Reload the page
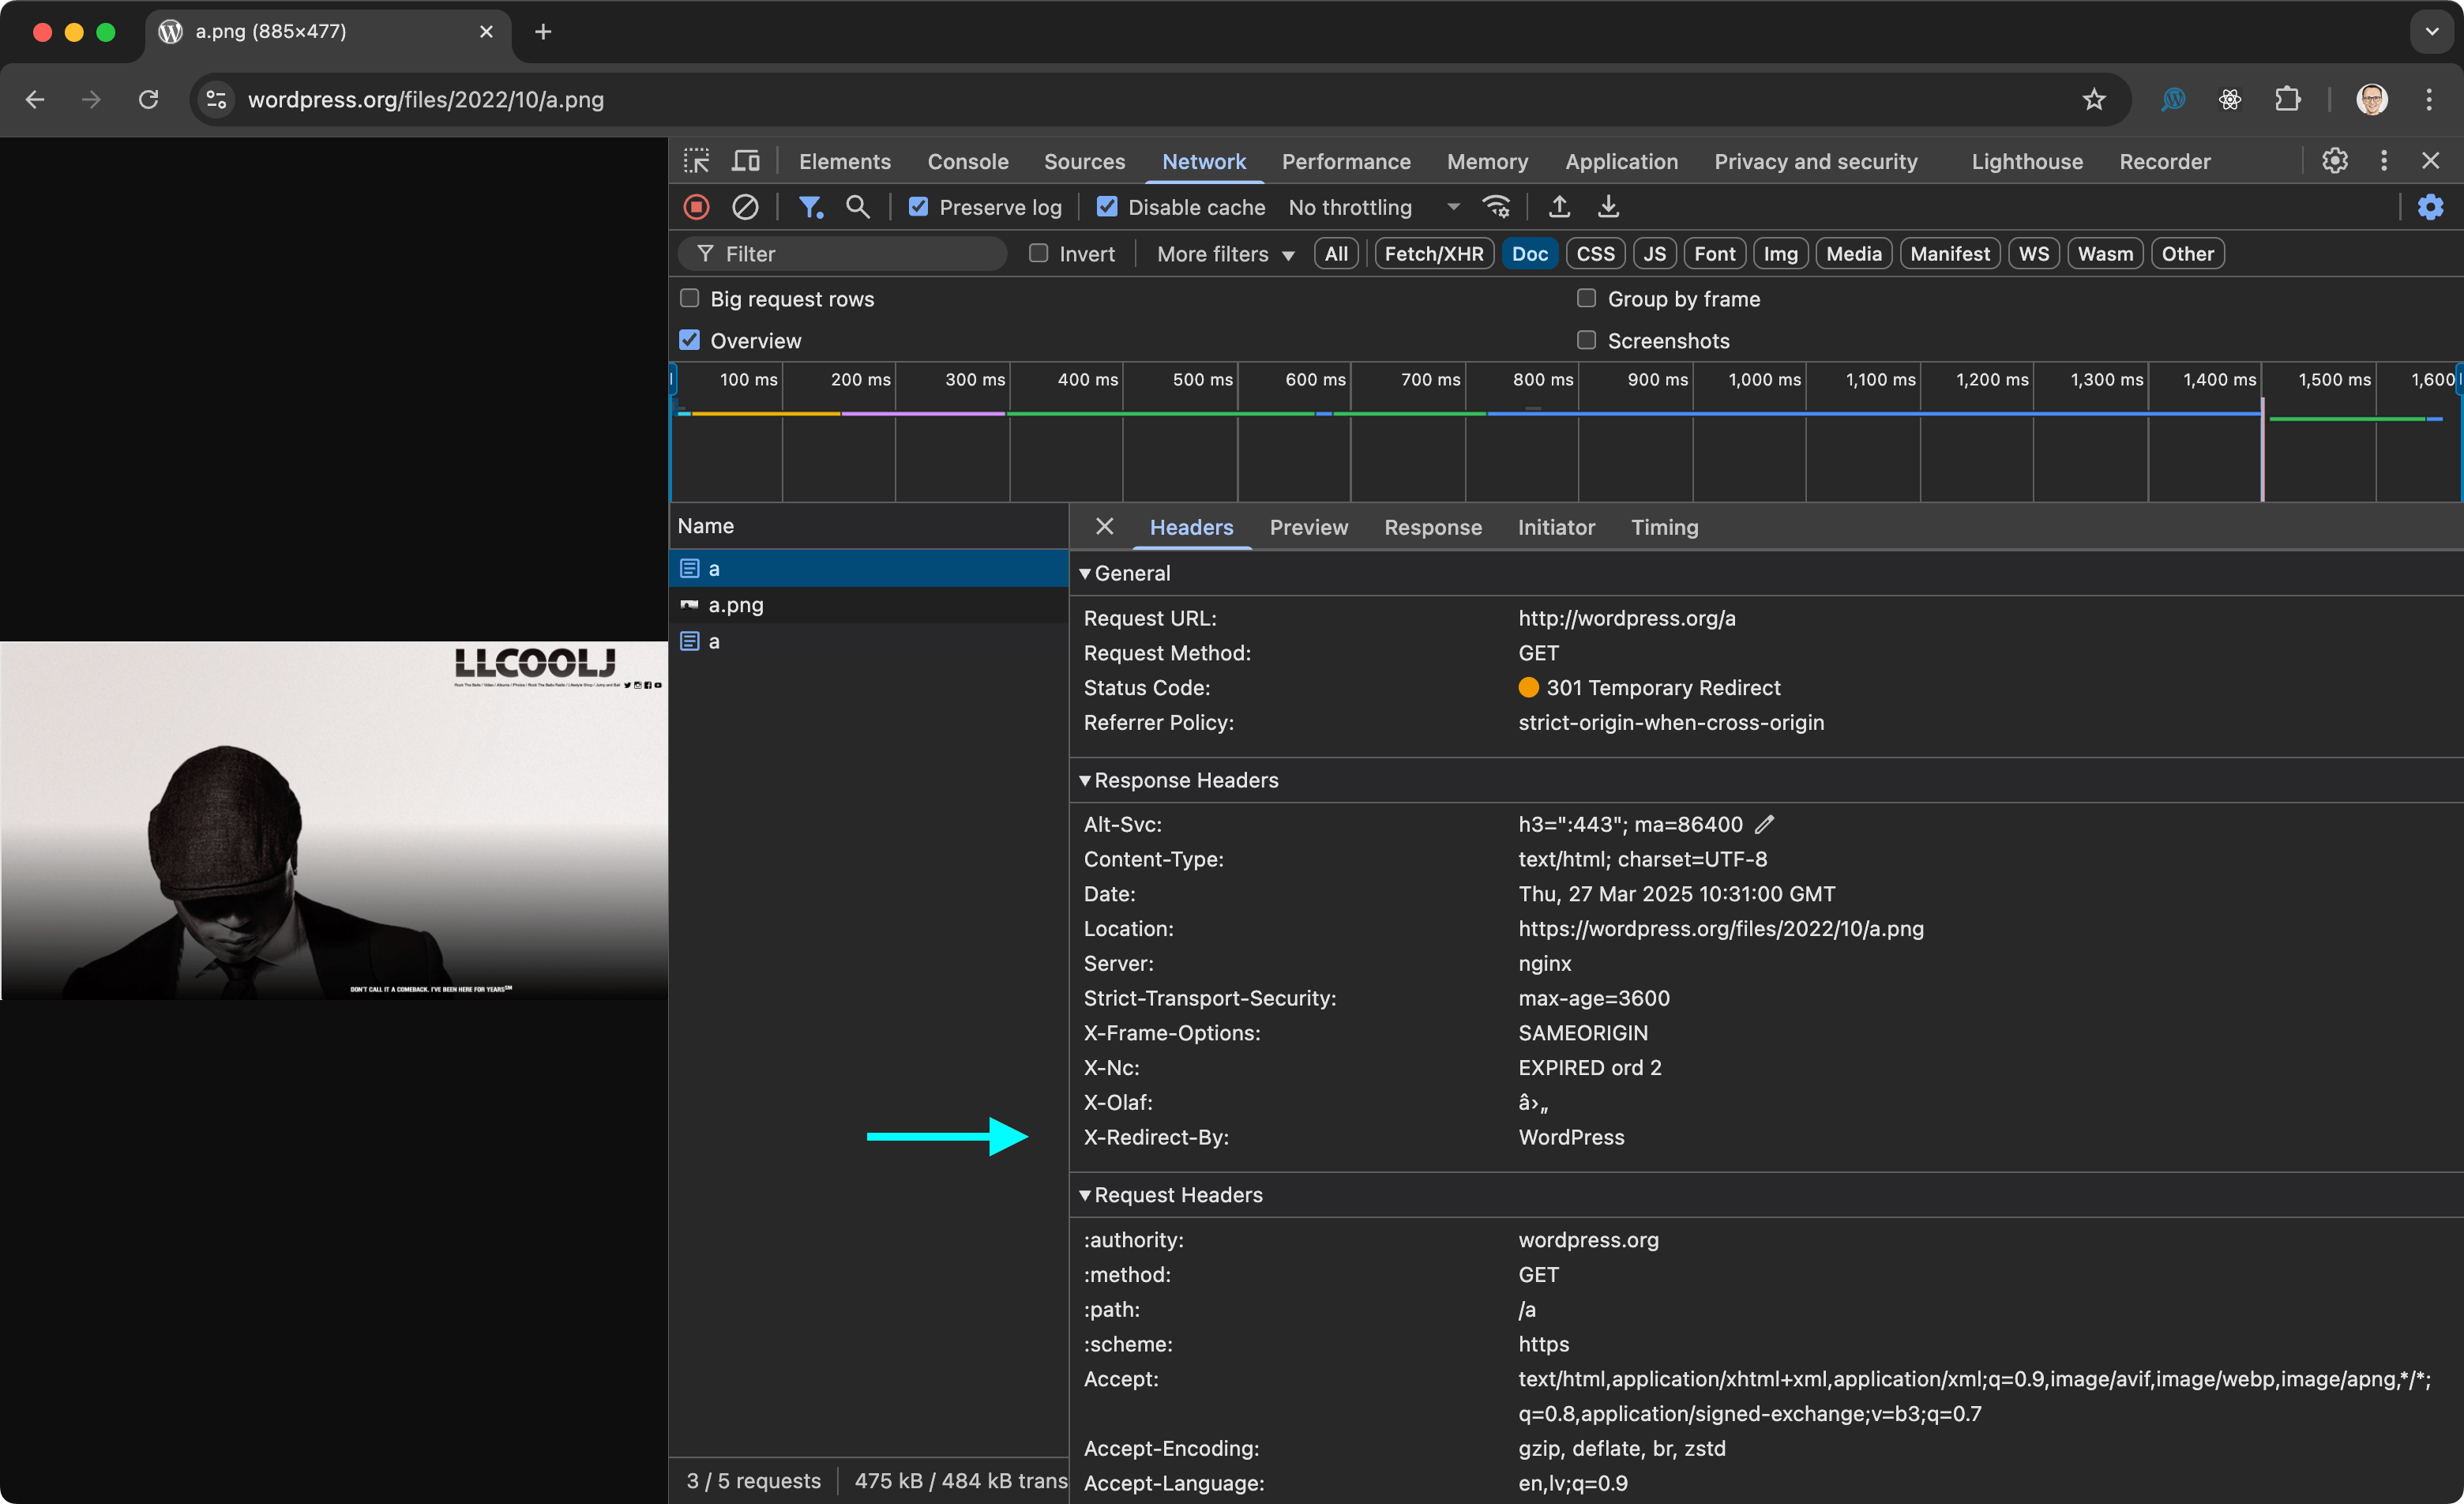Image resolution: width=2464 pixels, height=1504 pixels. (148, 99)
